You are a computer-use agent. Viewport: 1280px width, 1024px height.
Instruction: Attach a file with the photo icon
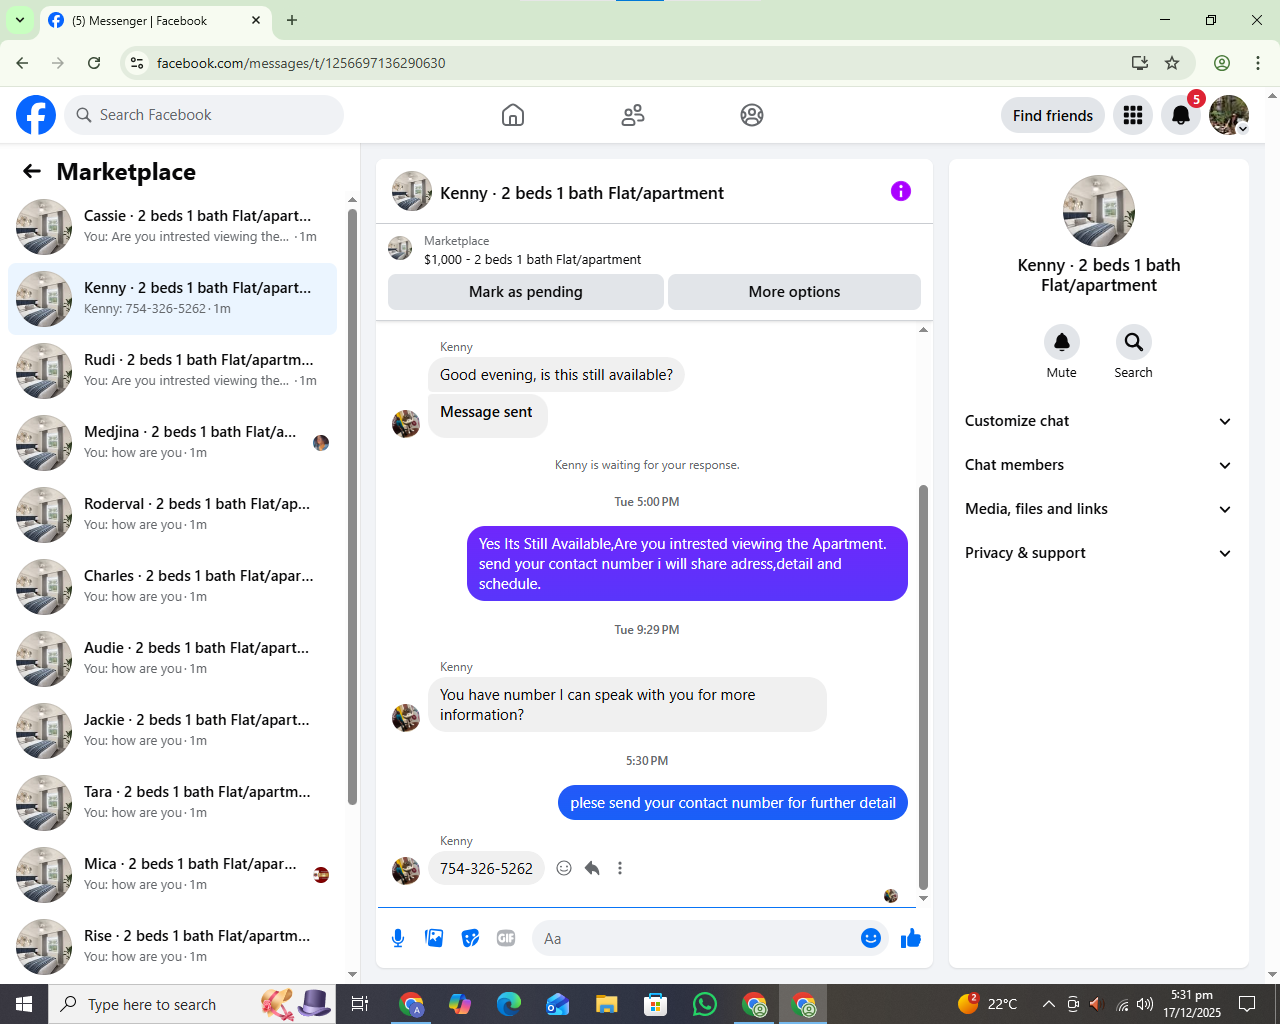434,938
